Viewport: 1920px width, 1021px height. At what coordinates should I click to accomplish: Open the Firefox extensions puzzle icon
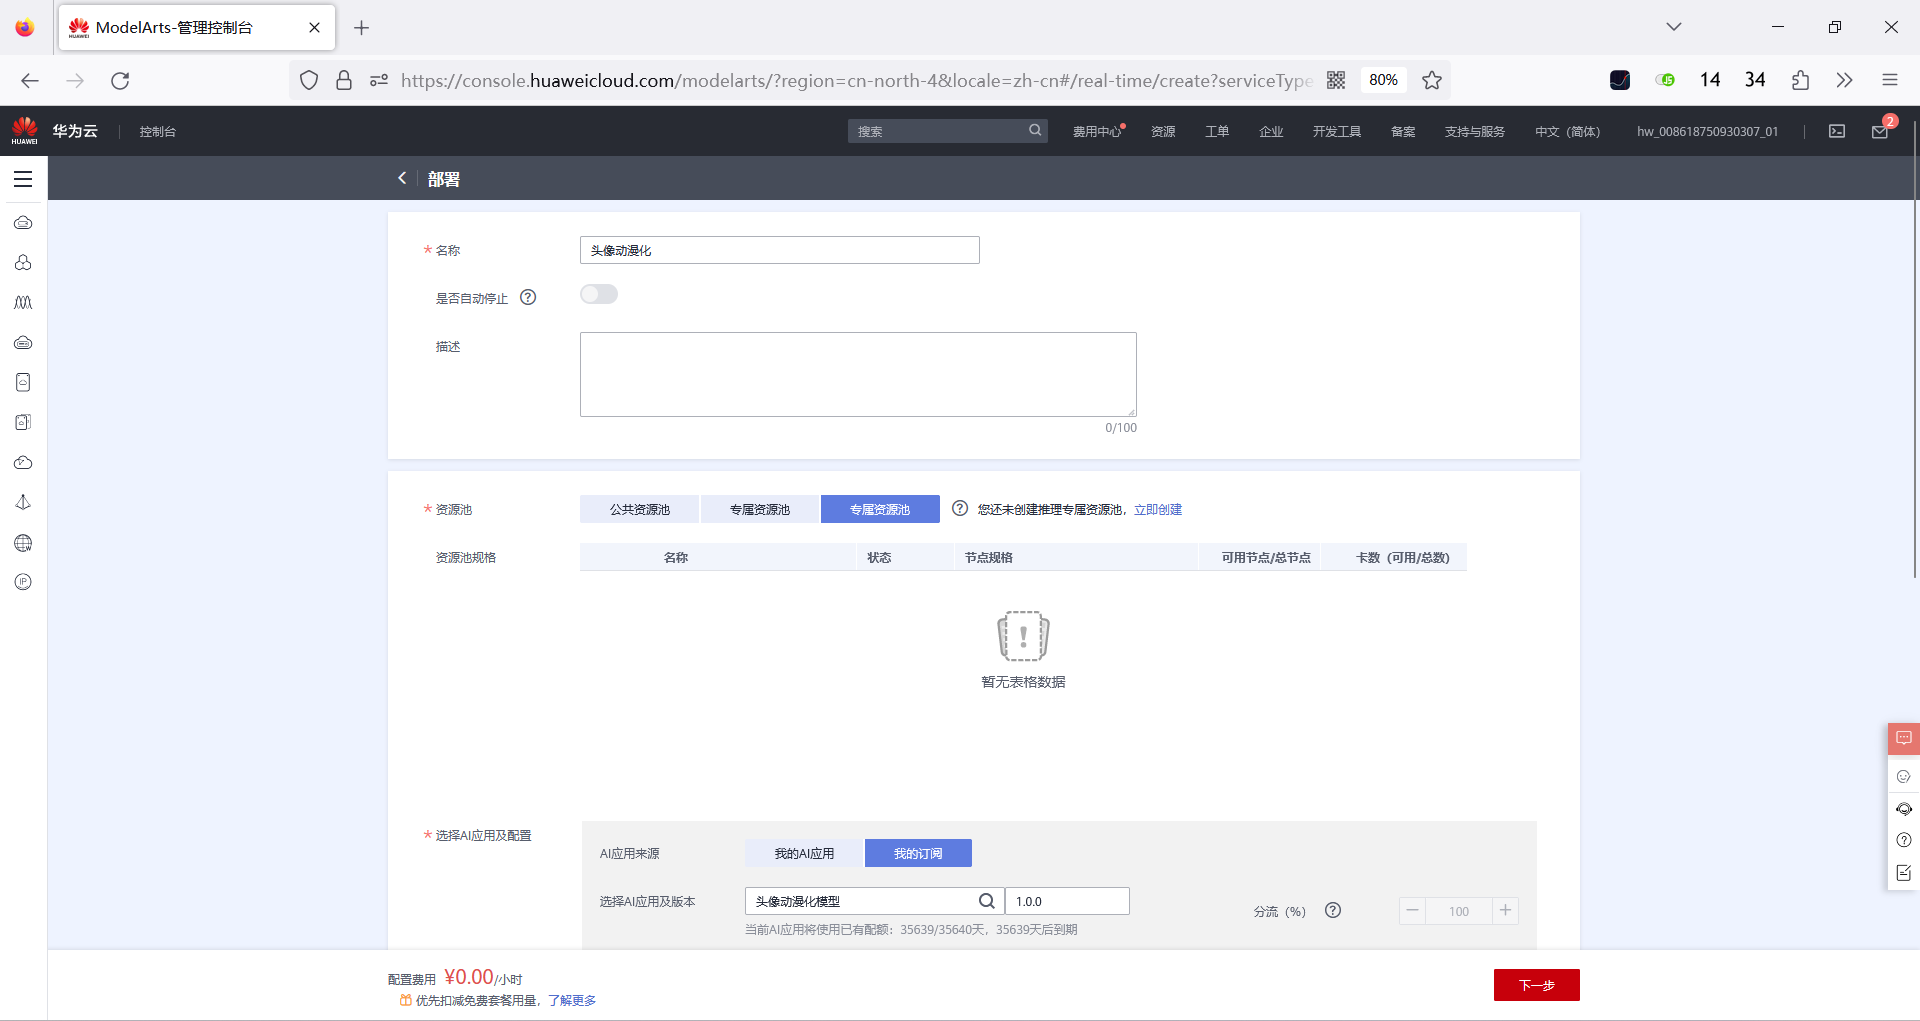[x=1800, y=80]
